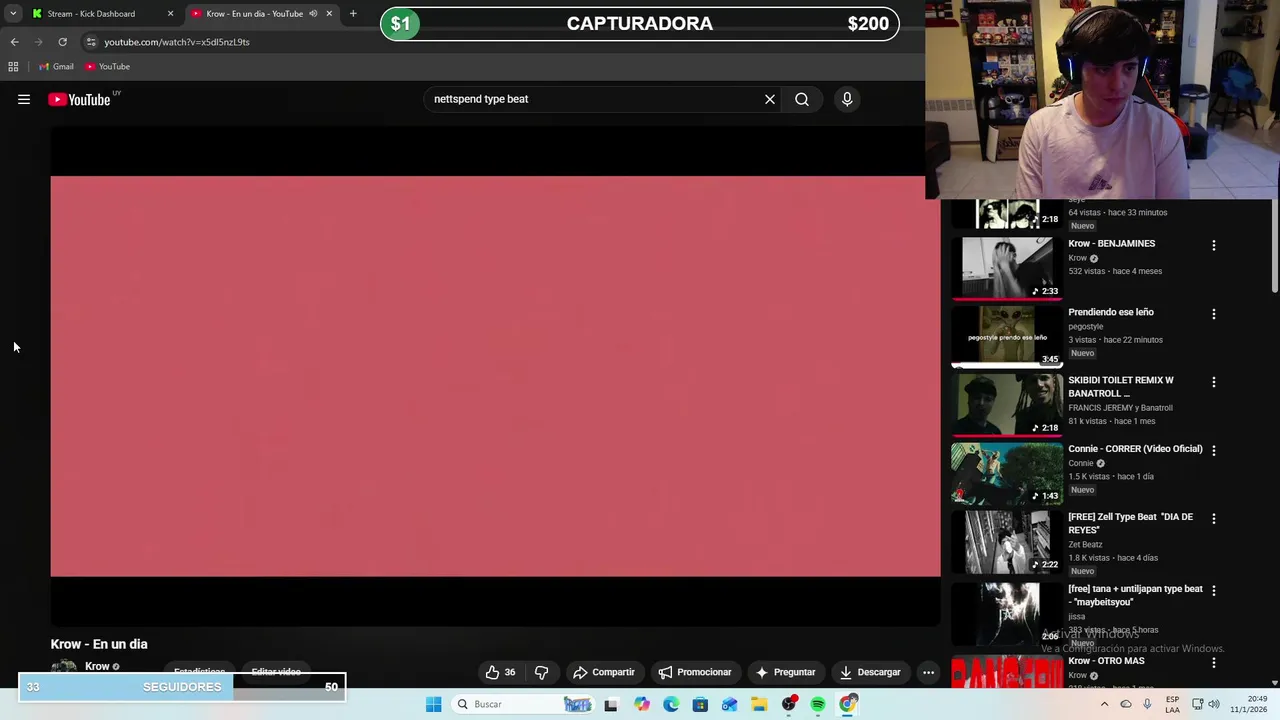Mute the audio on the YouTube tab
Image resolution: width=1280 pixels, height=720 pixels.
point(313,14)
